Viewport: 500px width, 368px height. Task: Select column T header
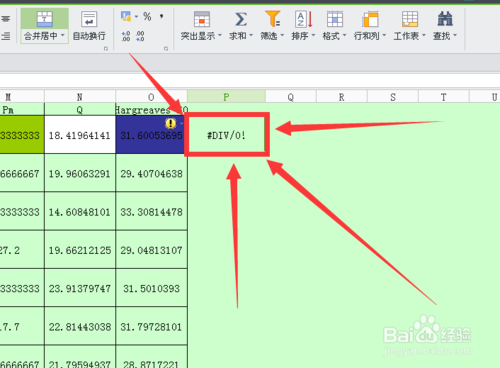click(444, 97)
